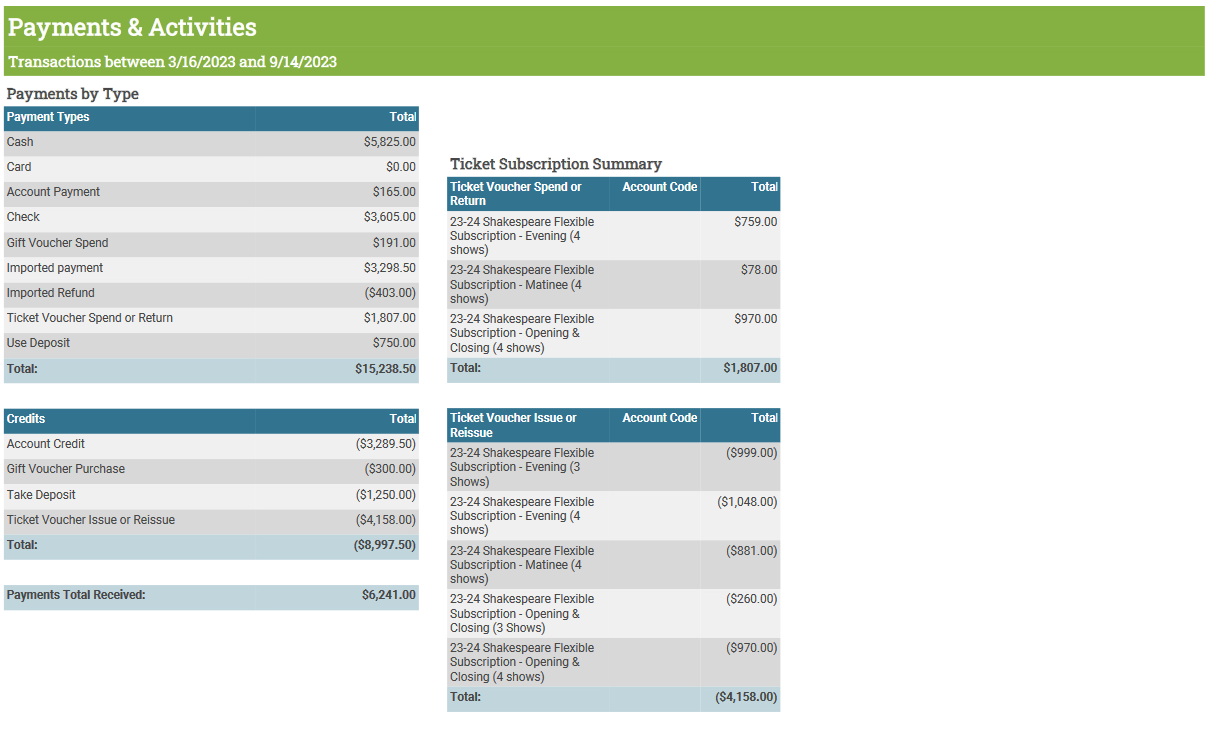
Task: Select the Imported payment row label
Action: pyautogui.click(x=55, y=268)
